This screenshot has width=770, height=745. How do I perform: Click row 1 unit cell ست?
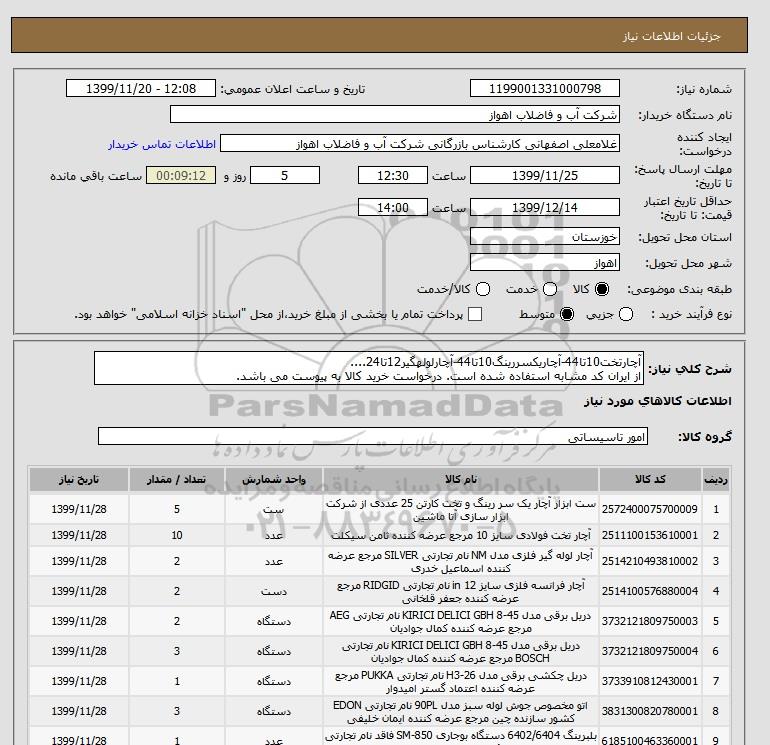274,510
